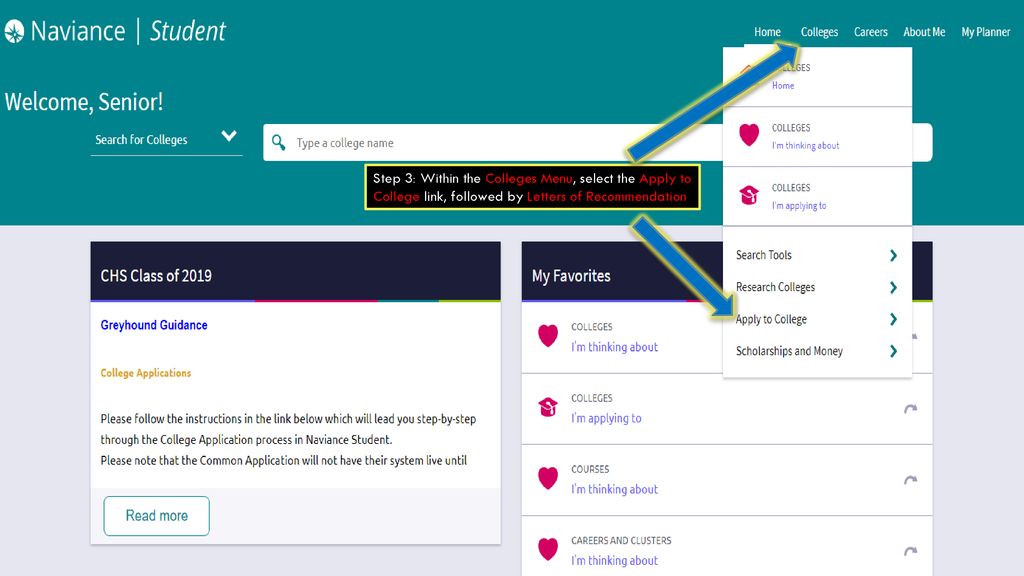Open the Careers menu
The image size is (1024, 576).
(871, 32)
